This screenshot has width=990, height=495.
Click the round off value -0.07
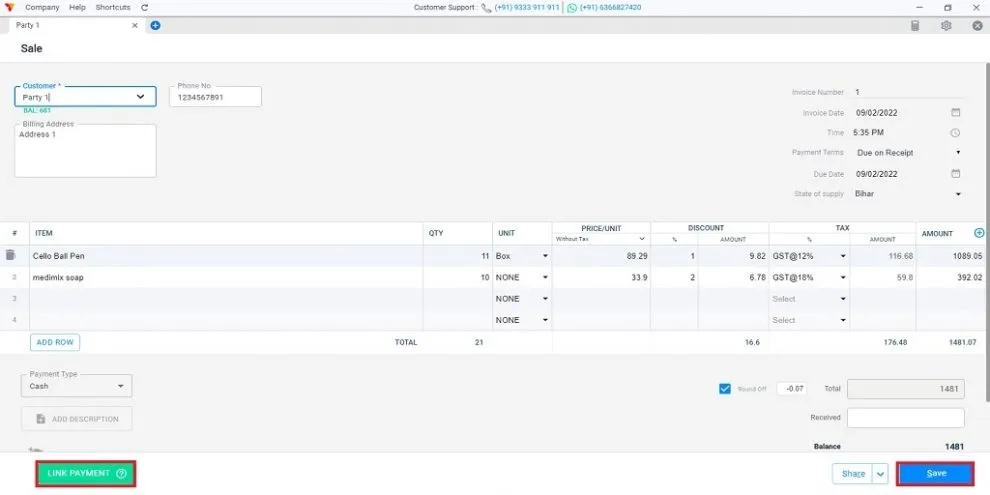(x=792, y=389)
